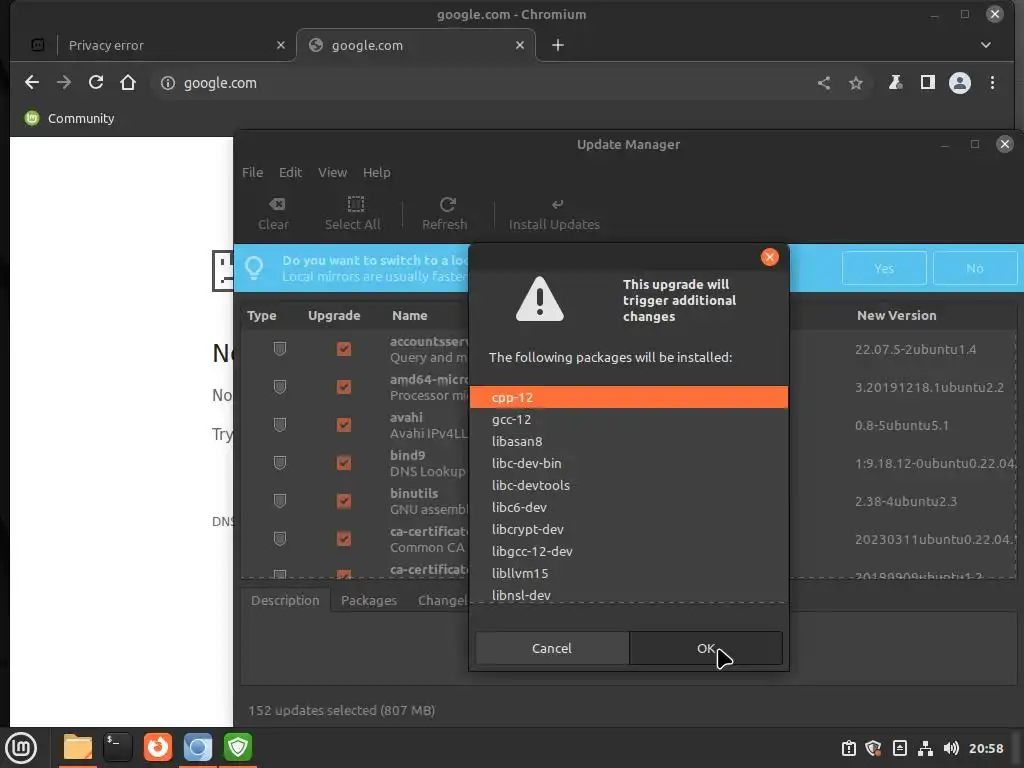Screen dimensions: 1024x768
Task: Open Files from the taskbar
Action: pyautogui.click(x=78, y=748)
